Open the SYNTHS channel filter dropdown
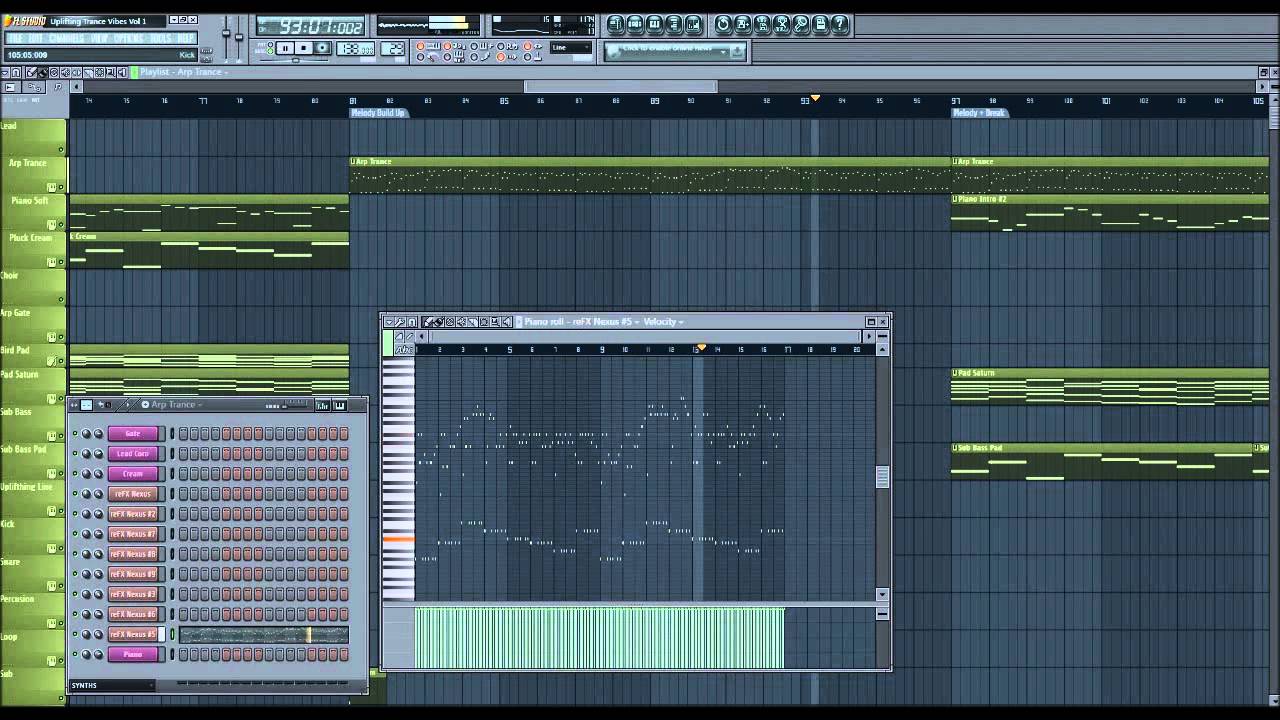Image resolution: width=1280 pixels, height=720 pixels. point(112,685)
